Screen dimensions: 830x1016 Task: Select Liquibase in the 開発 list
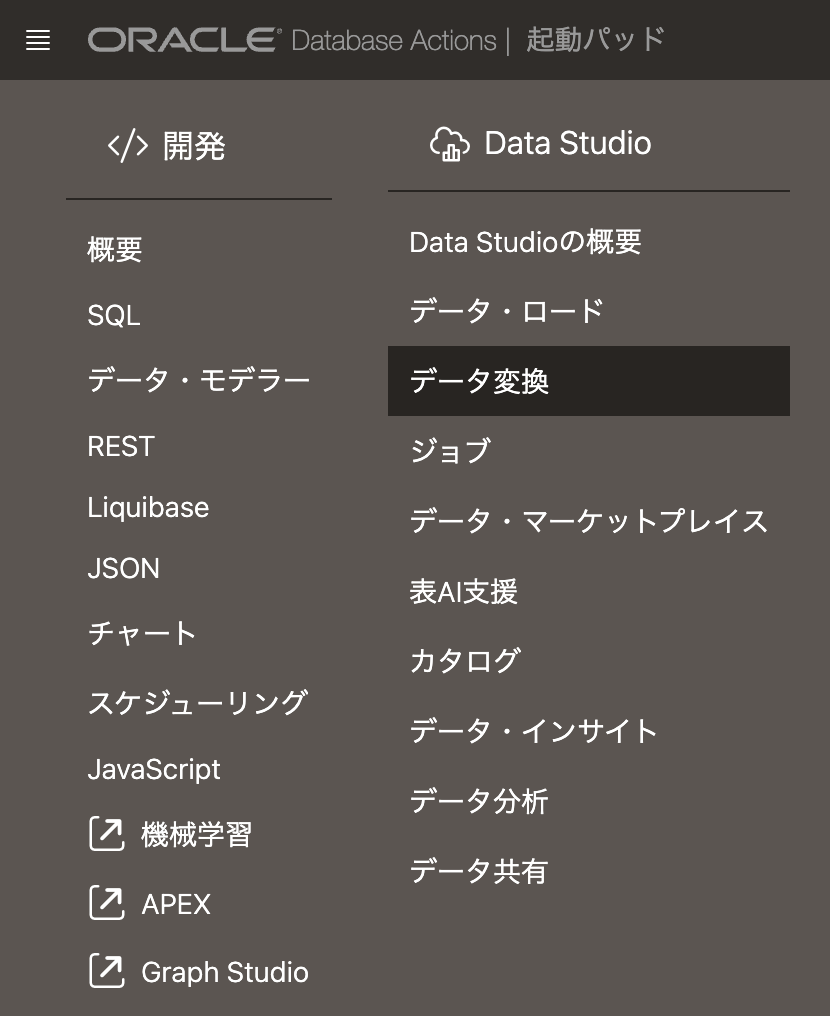[148, 507]
